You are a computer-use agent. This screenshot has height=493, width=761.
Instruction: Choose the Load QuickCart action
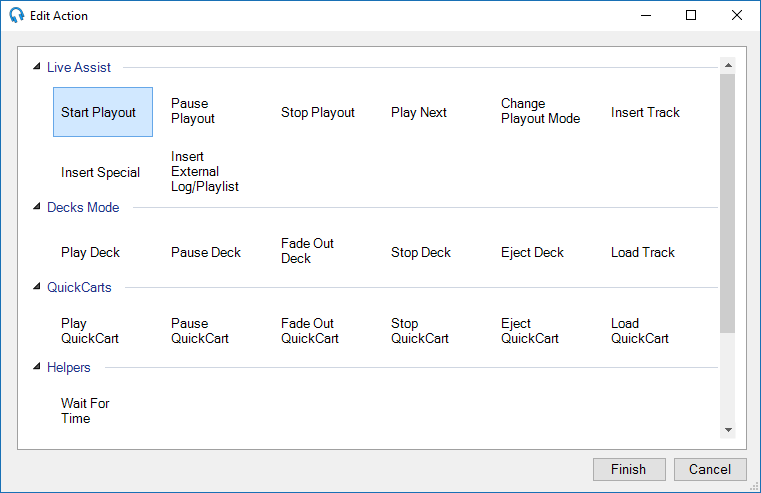click(640, 331)
